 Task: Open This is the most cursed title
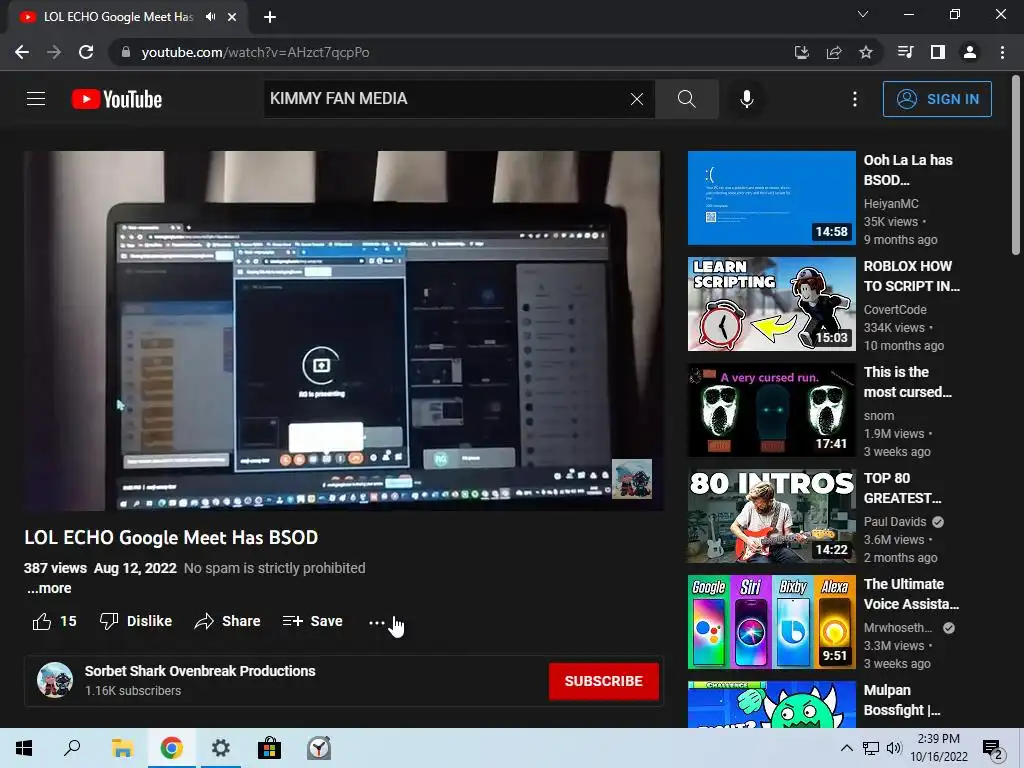click(x=907, y=382)
